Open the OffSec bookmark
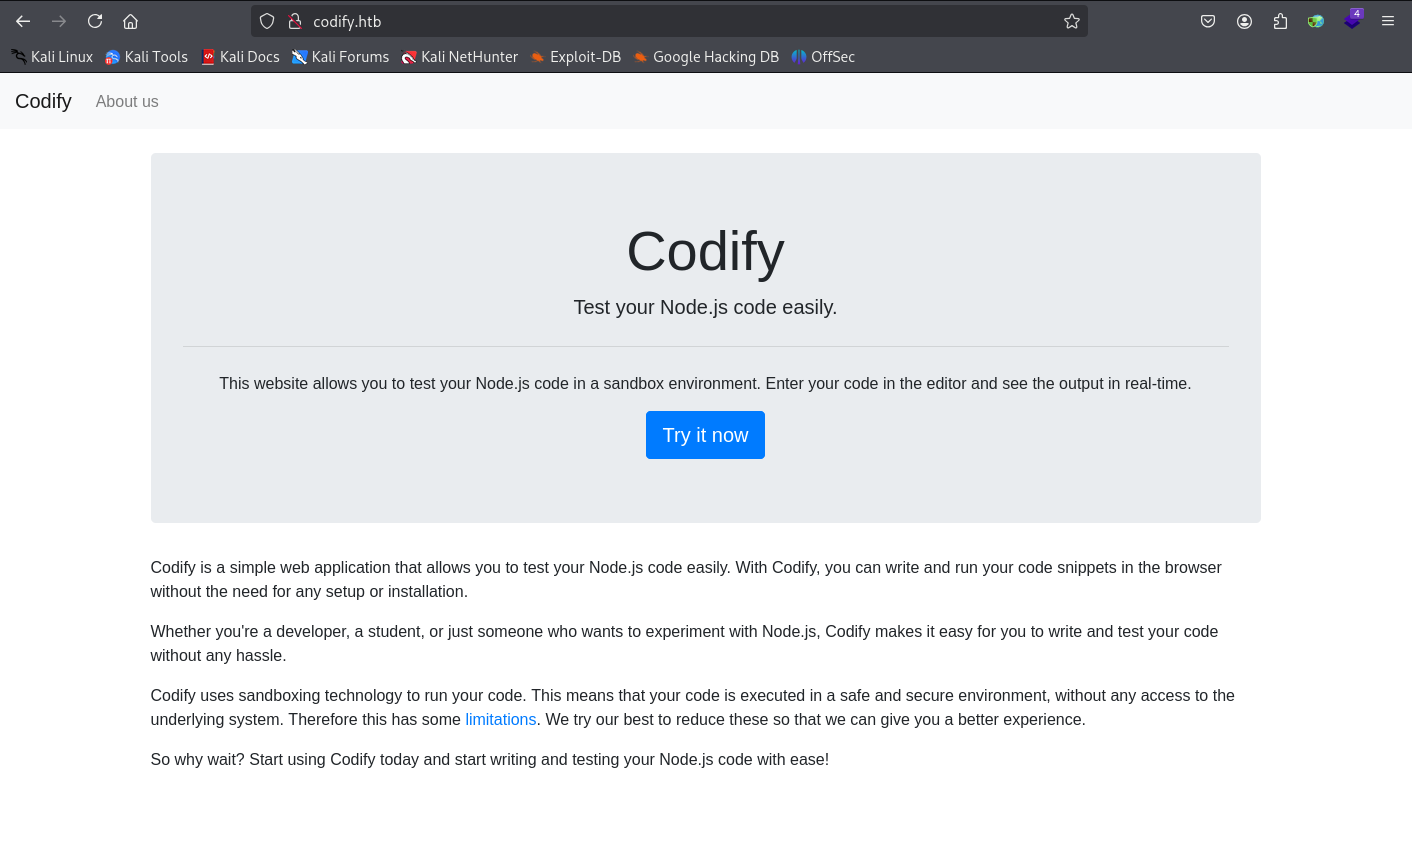The image size is (1412, 862). coord(823,57)
